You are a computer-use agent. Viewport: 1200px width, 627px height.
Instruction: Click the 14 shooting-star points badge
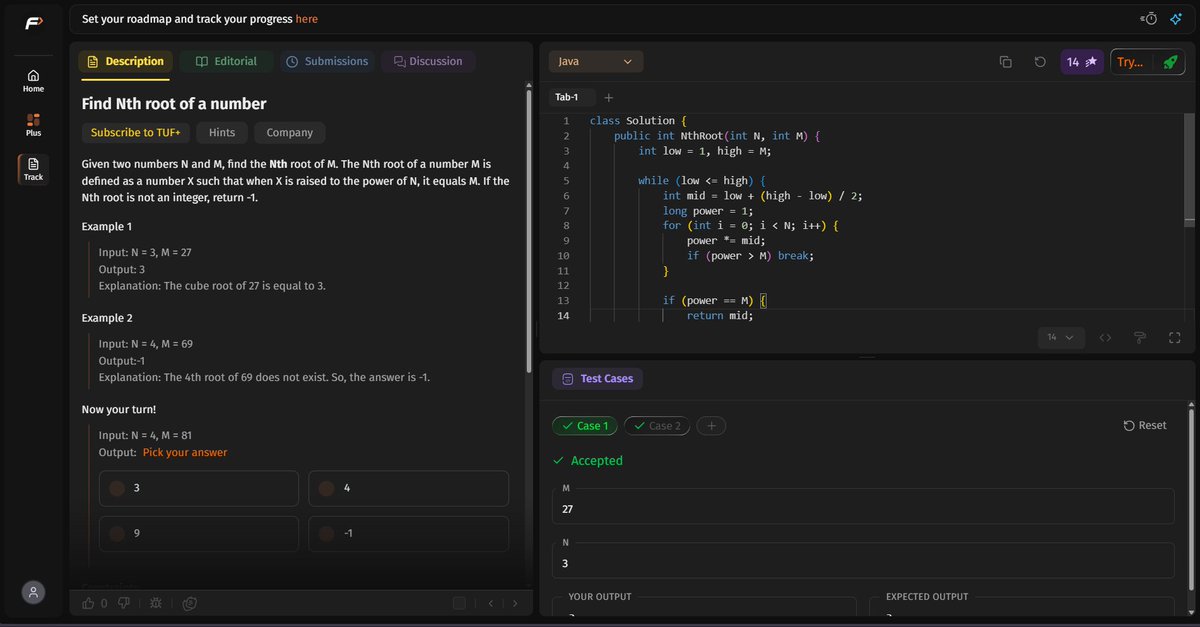(1082, 62)
